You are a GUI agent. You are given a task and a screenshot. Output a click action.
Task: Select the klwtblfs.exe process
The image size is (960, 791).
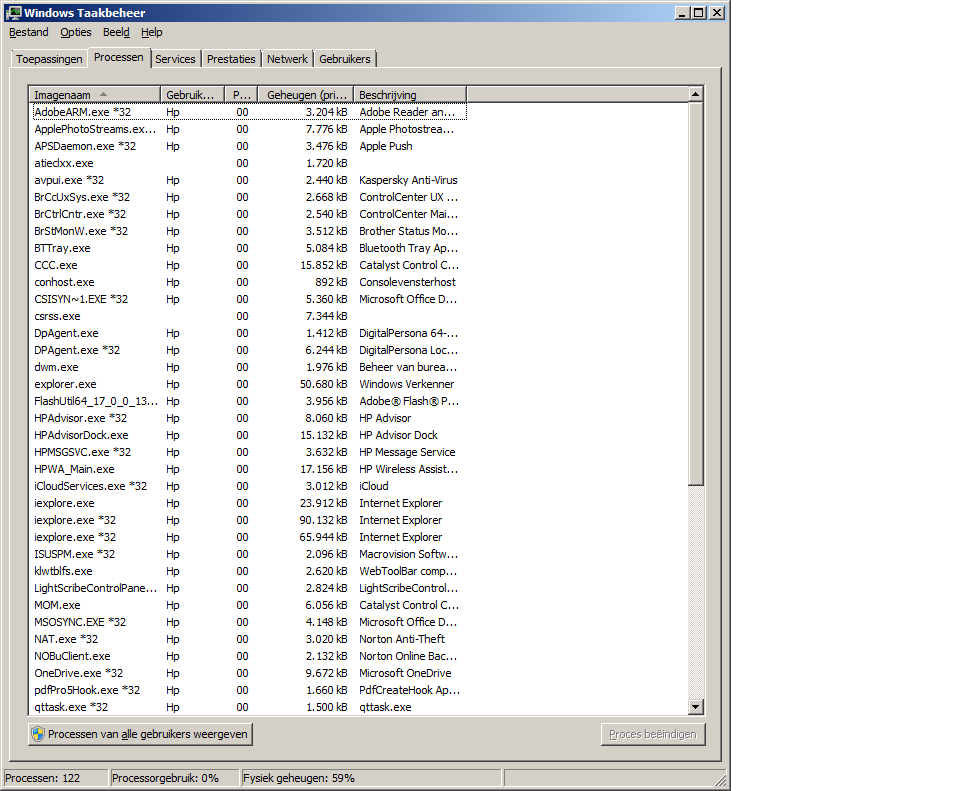coord(249,571)
